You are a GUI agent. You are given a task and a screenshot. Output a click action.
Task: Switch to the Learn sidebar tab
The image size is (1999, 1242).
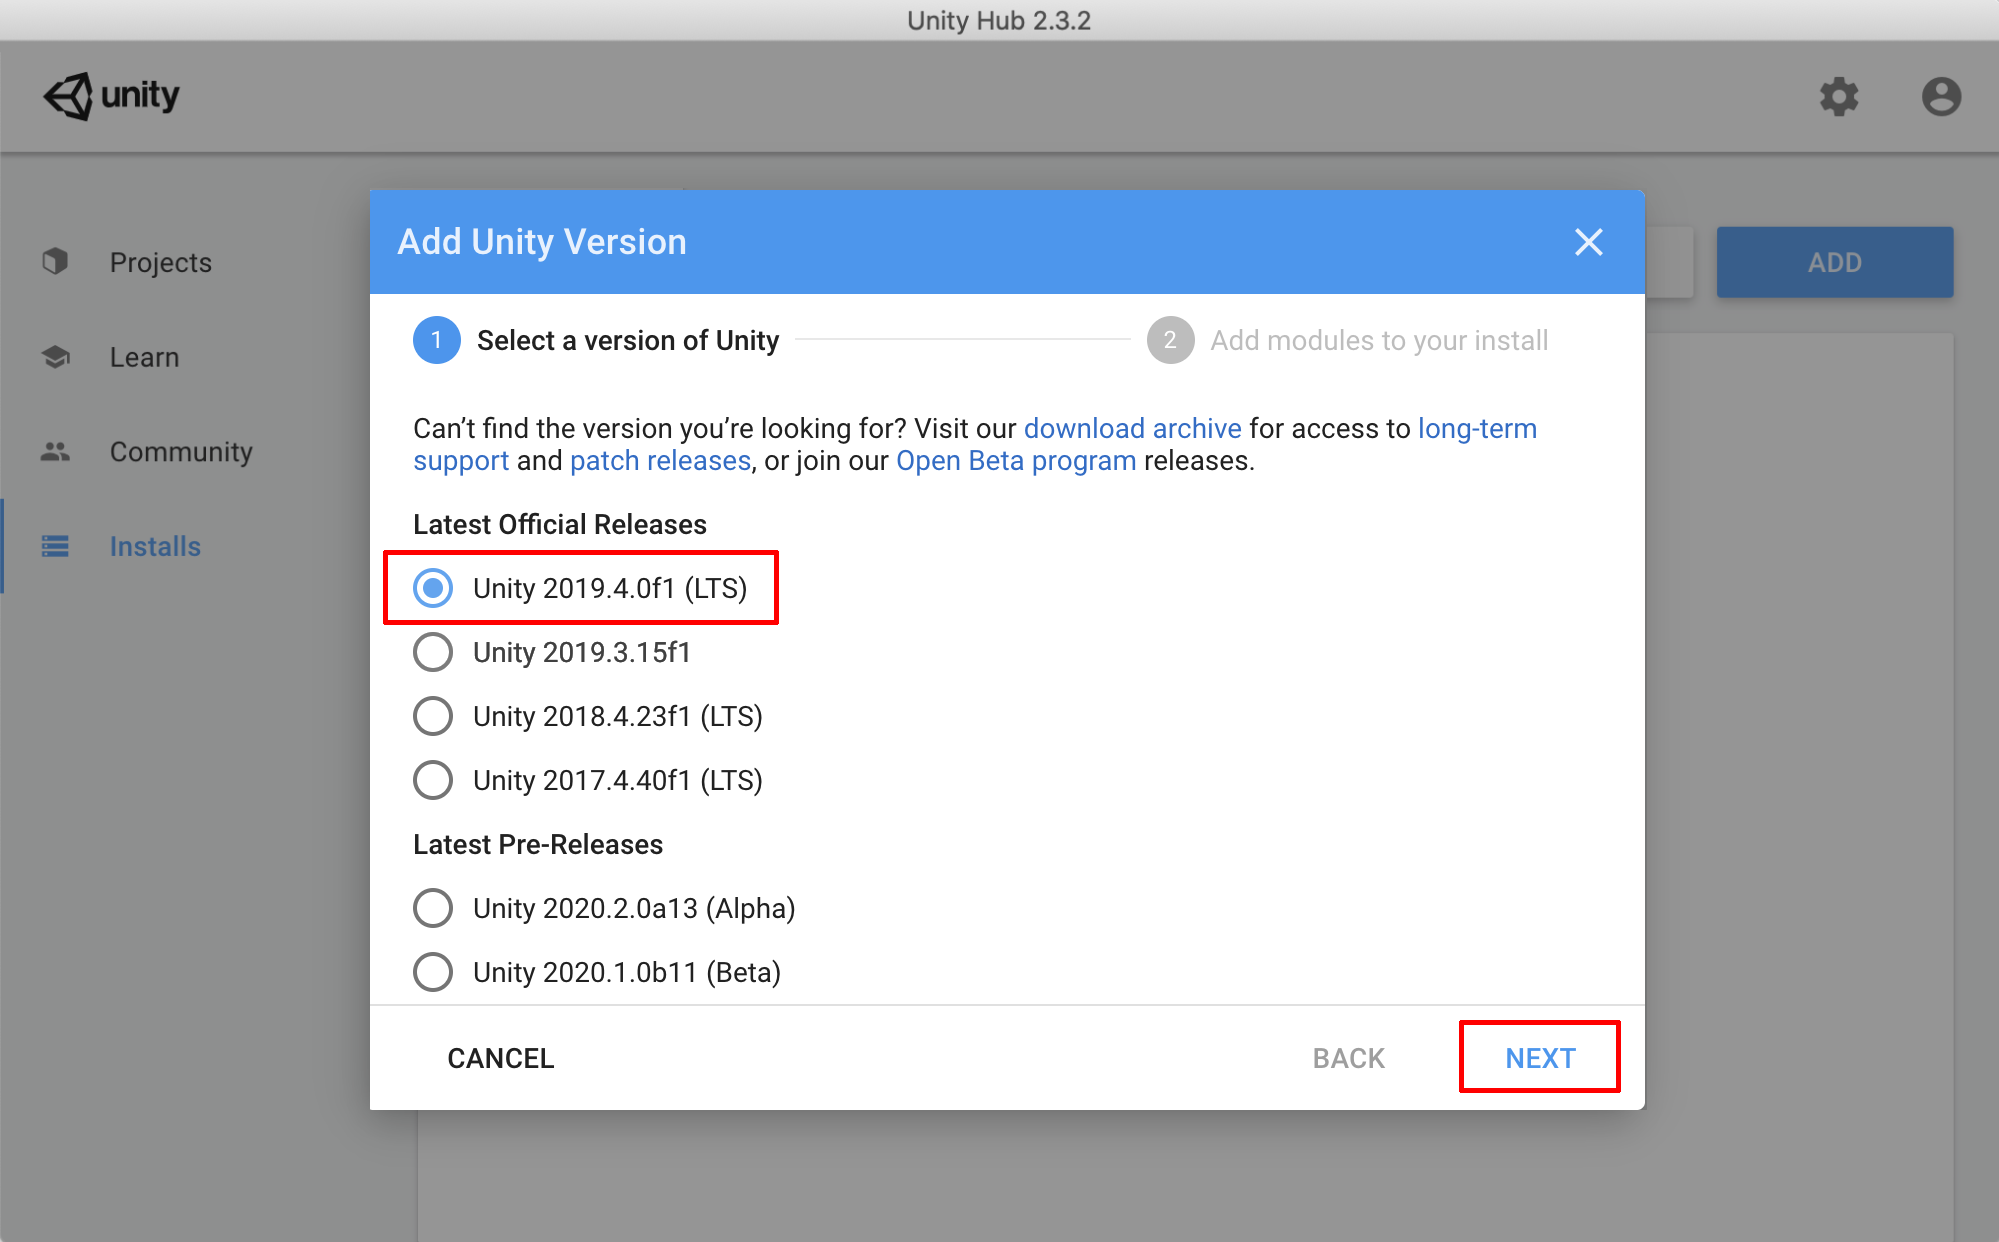(x=145, y=357)
